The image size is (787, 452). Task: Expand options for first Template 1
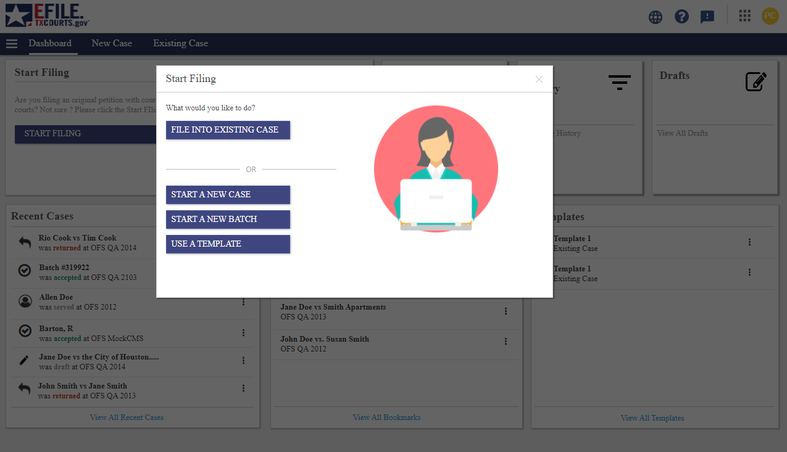click(x=749, y=243)
